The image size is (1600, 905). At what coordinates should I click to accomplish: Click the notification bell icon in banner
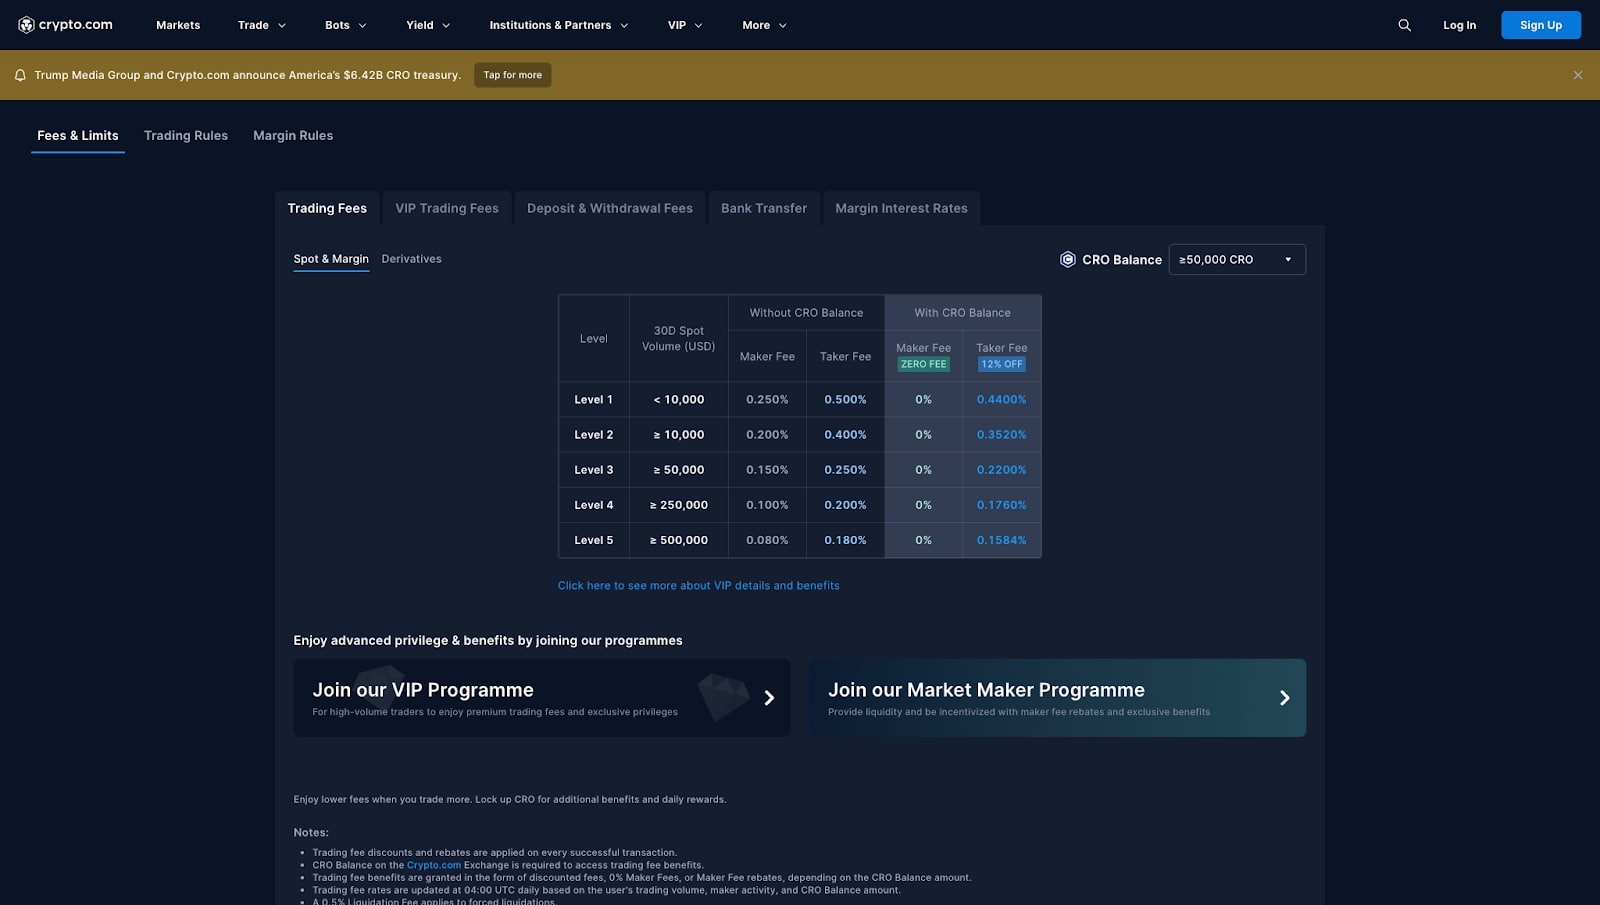click(x=20, y=75)
